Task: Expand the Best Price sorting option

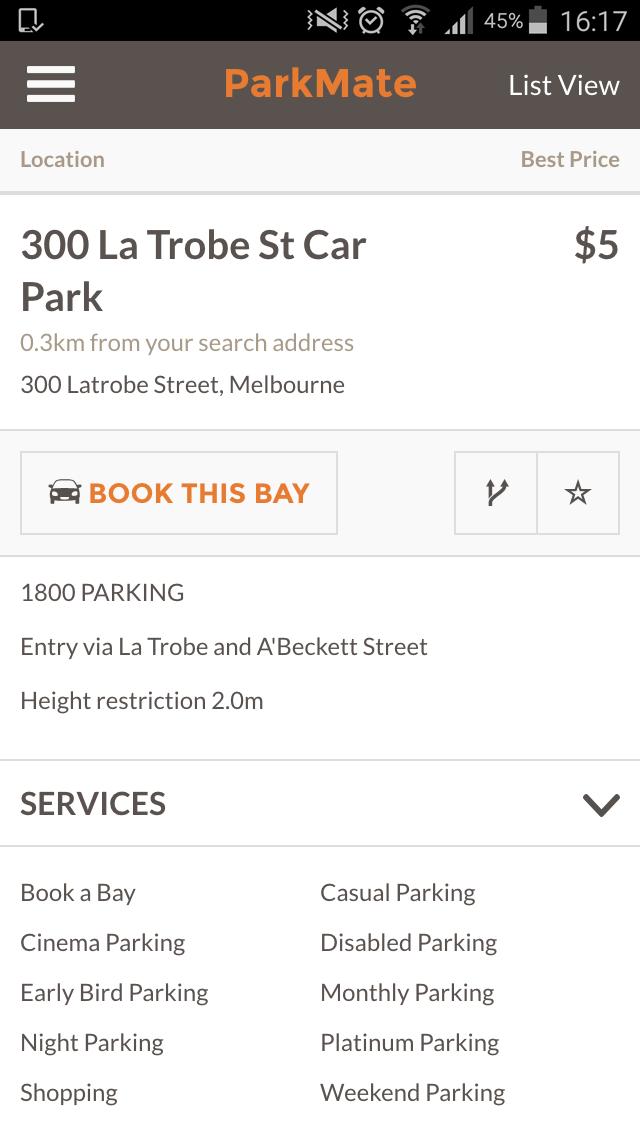Action: click(x=570, y=158)
